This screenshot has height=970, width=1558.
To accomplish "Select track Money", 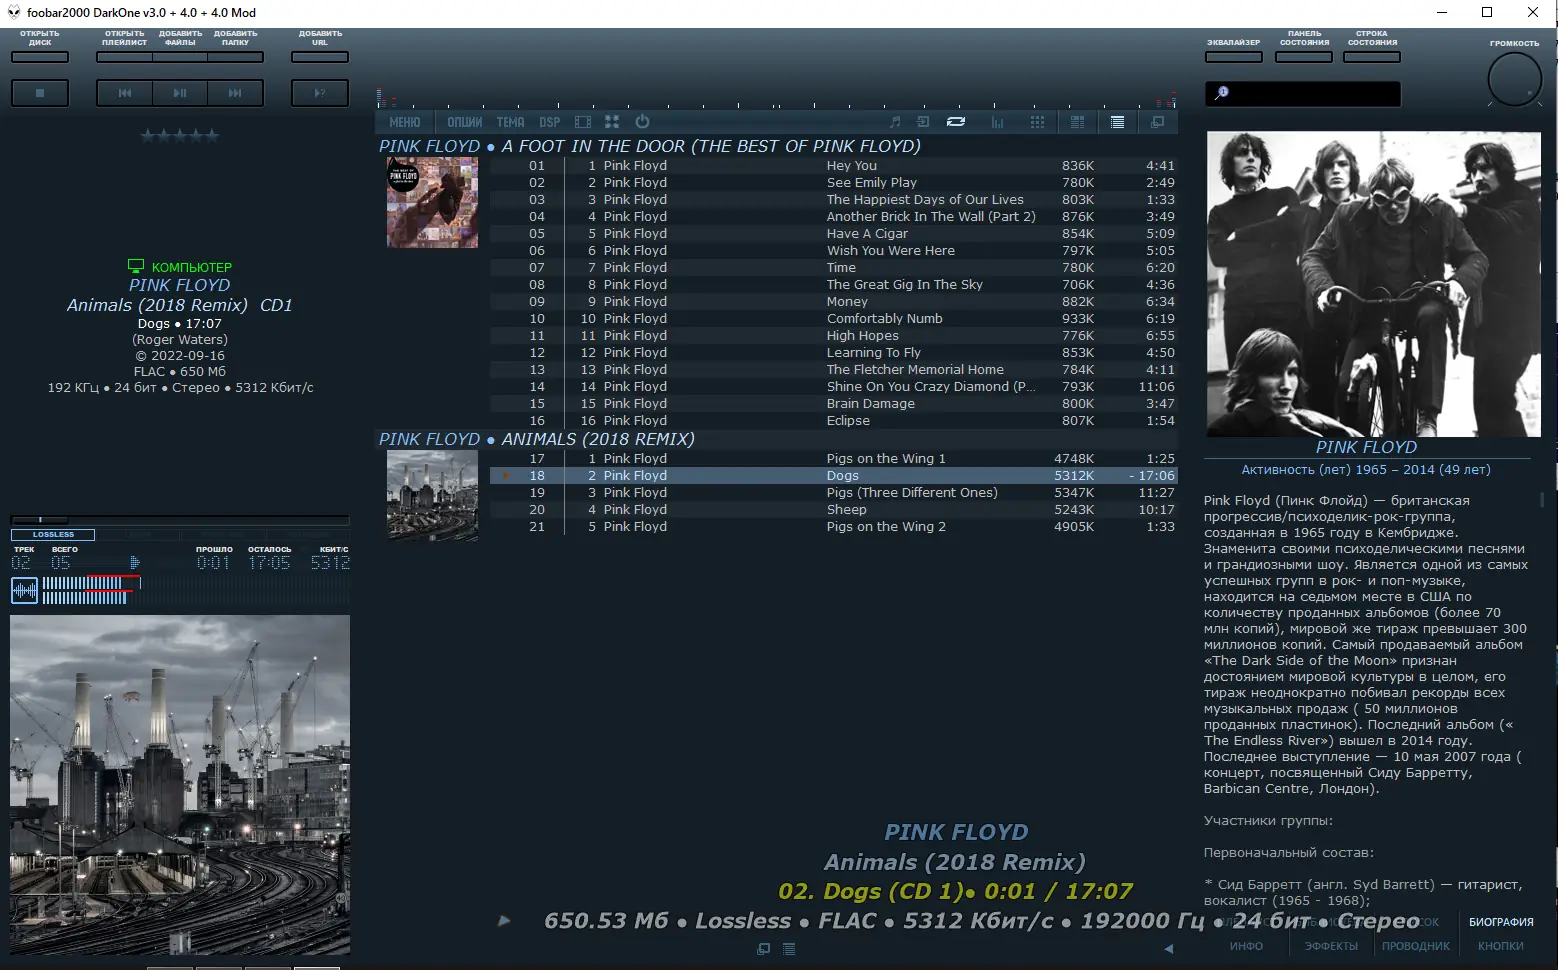I will (833, 302).
